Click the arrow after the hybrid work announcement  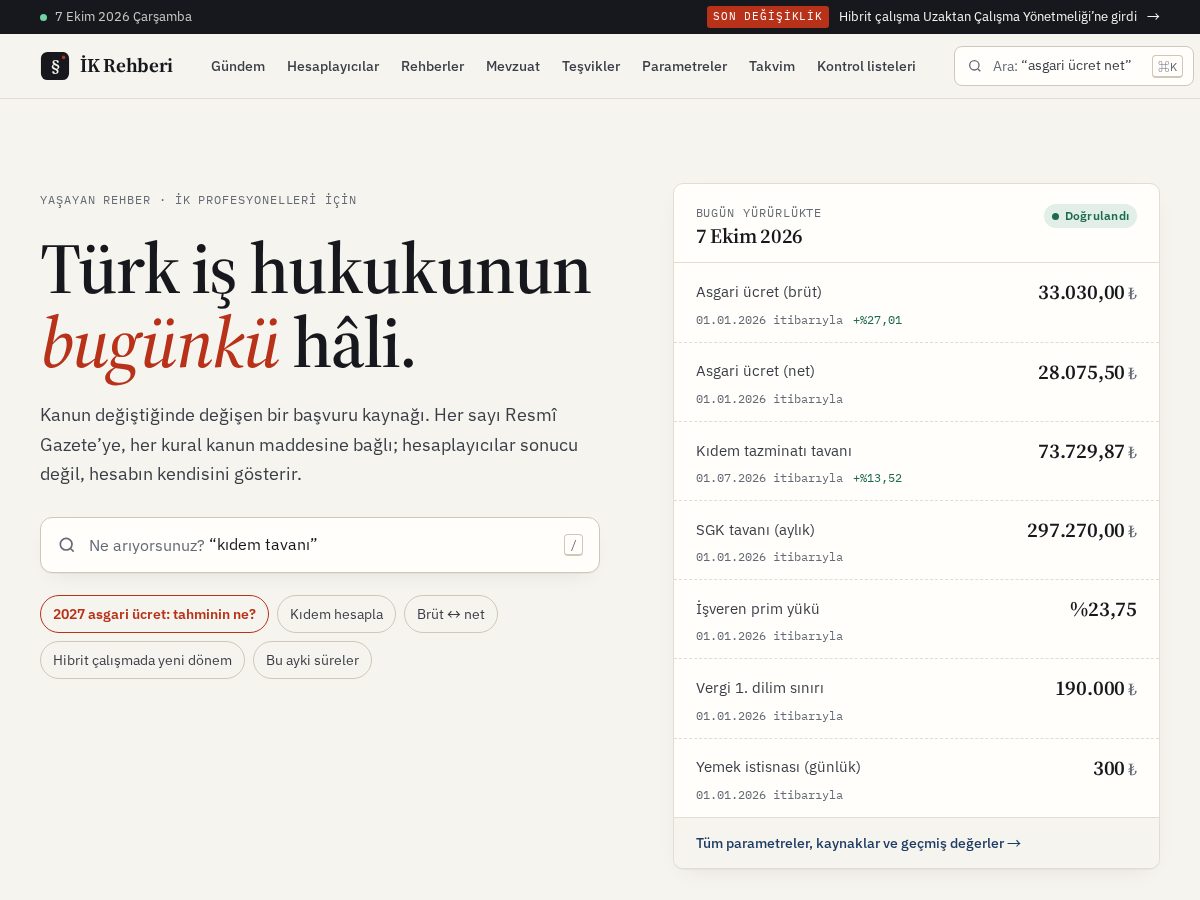tap(1153, 16)
